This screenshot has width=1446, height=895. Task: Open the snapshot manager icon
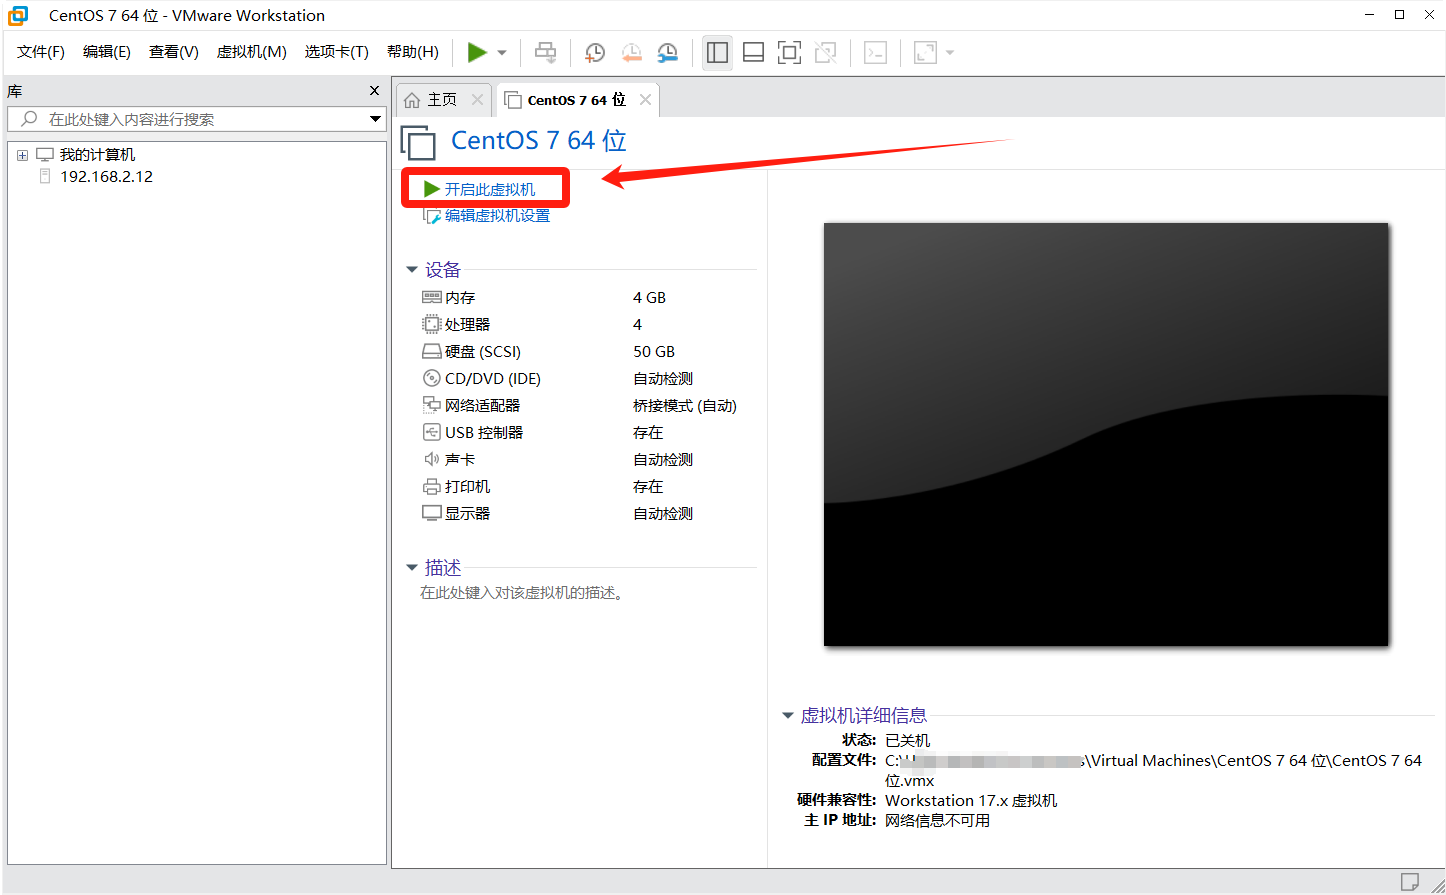667,53
